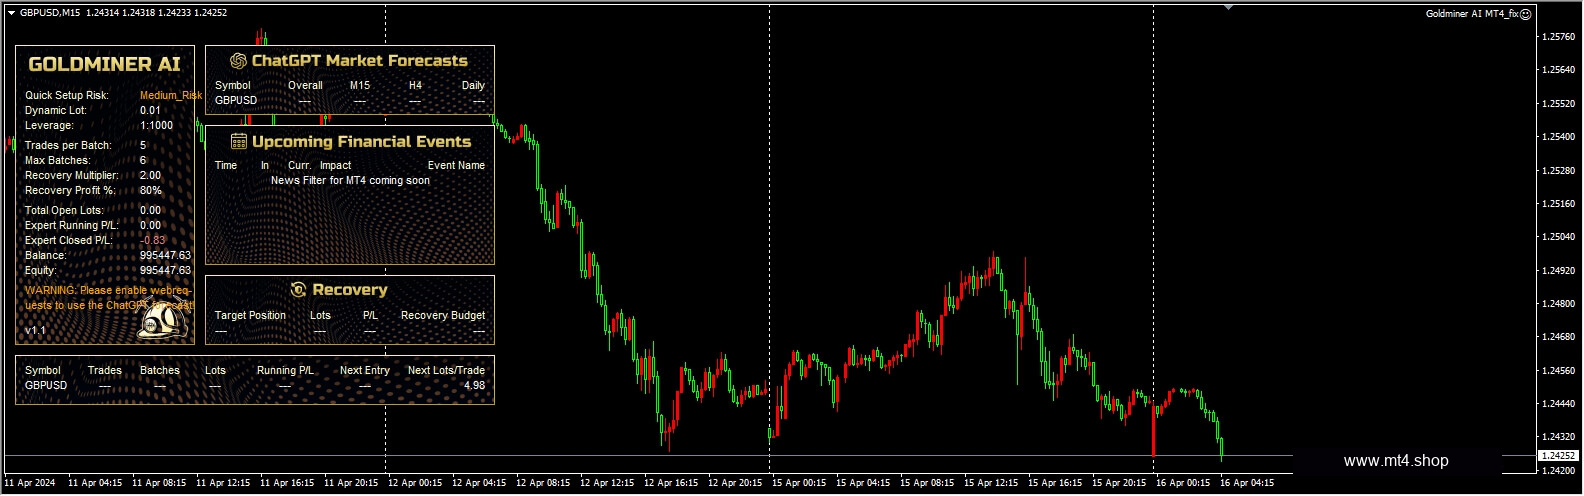This screenshot has height=496, width=1584.
Task: Click the Expert Running P/L label
Action: pyautogui.click(x=71, y=225)
